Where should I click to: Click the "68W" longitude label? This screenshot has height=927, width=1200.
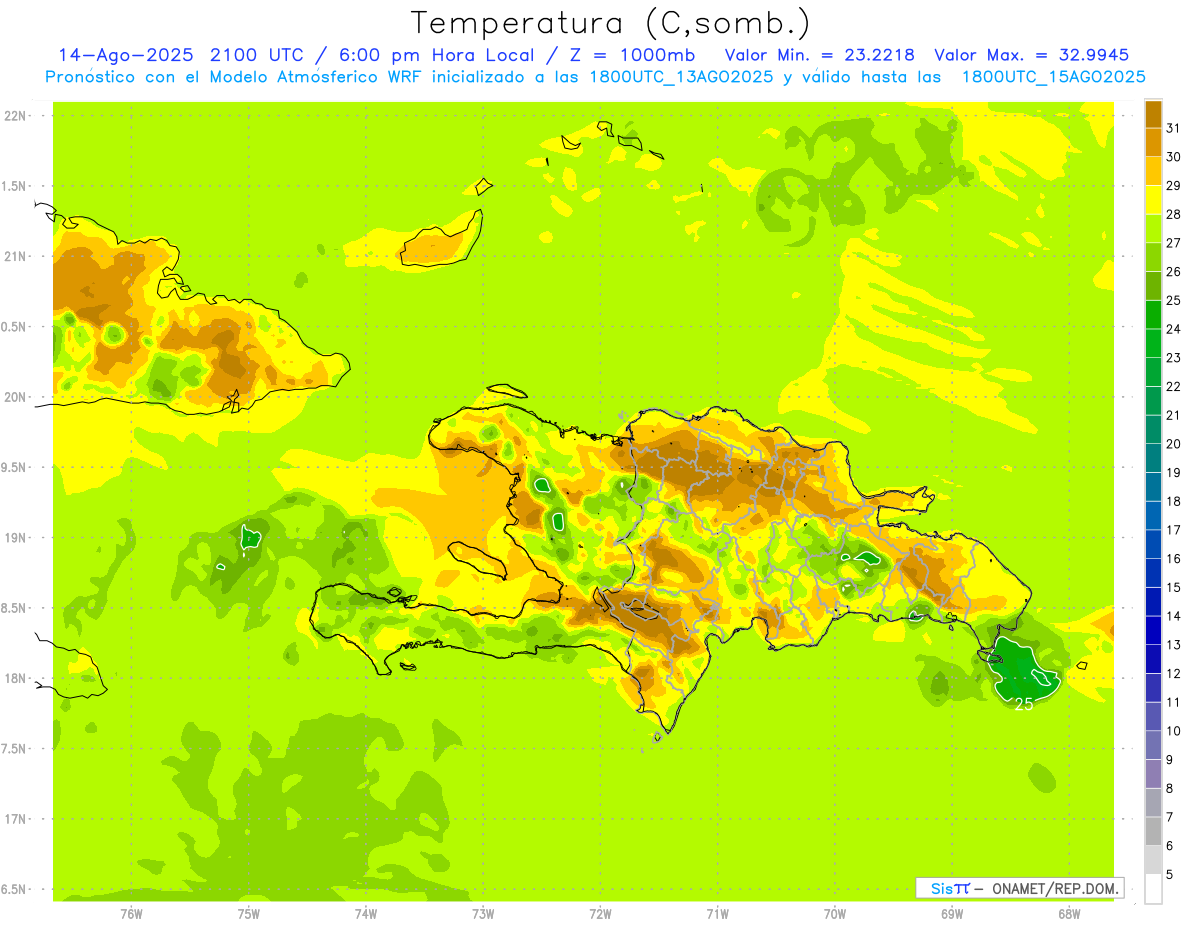click(1068, 914)
